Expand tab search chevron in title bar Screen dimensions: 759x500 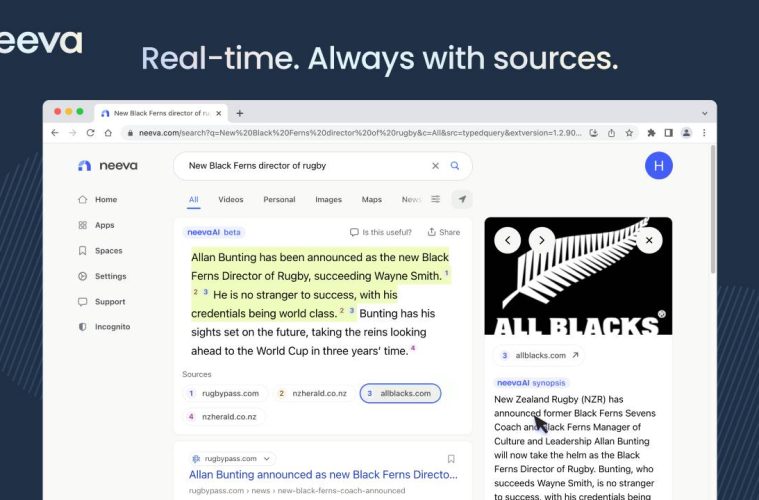pos(704,113)
